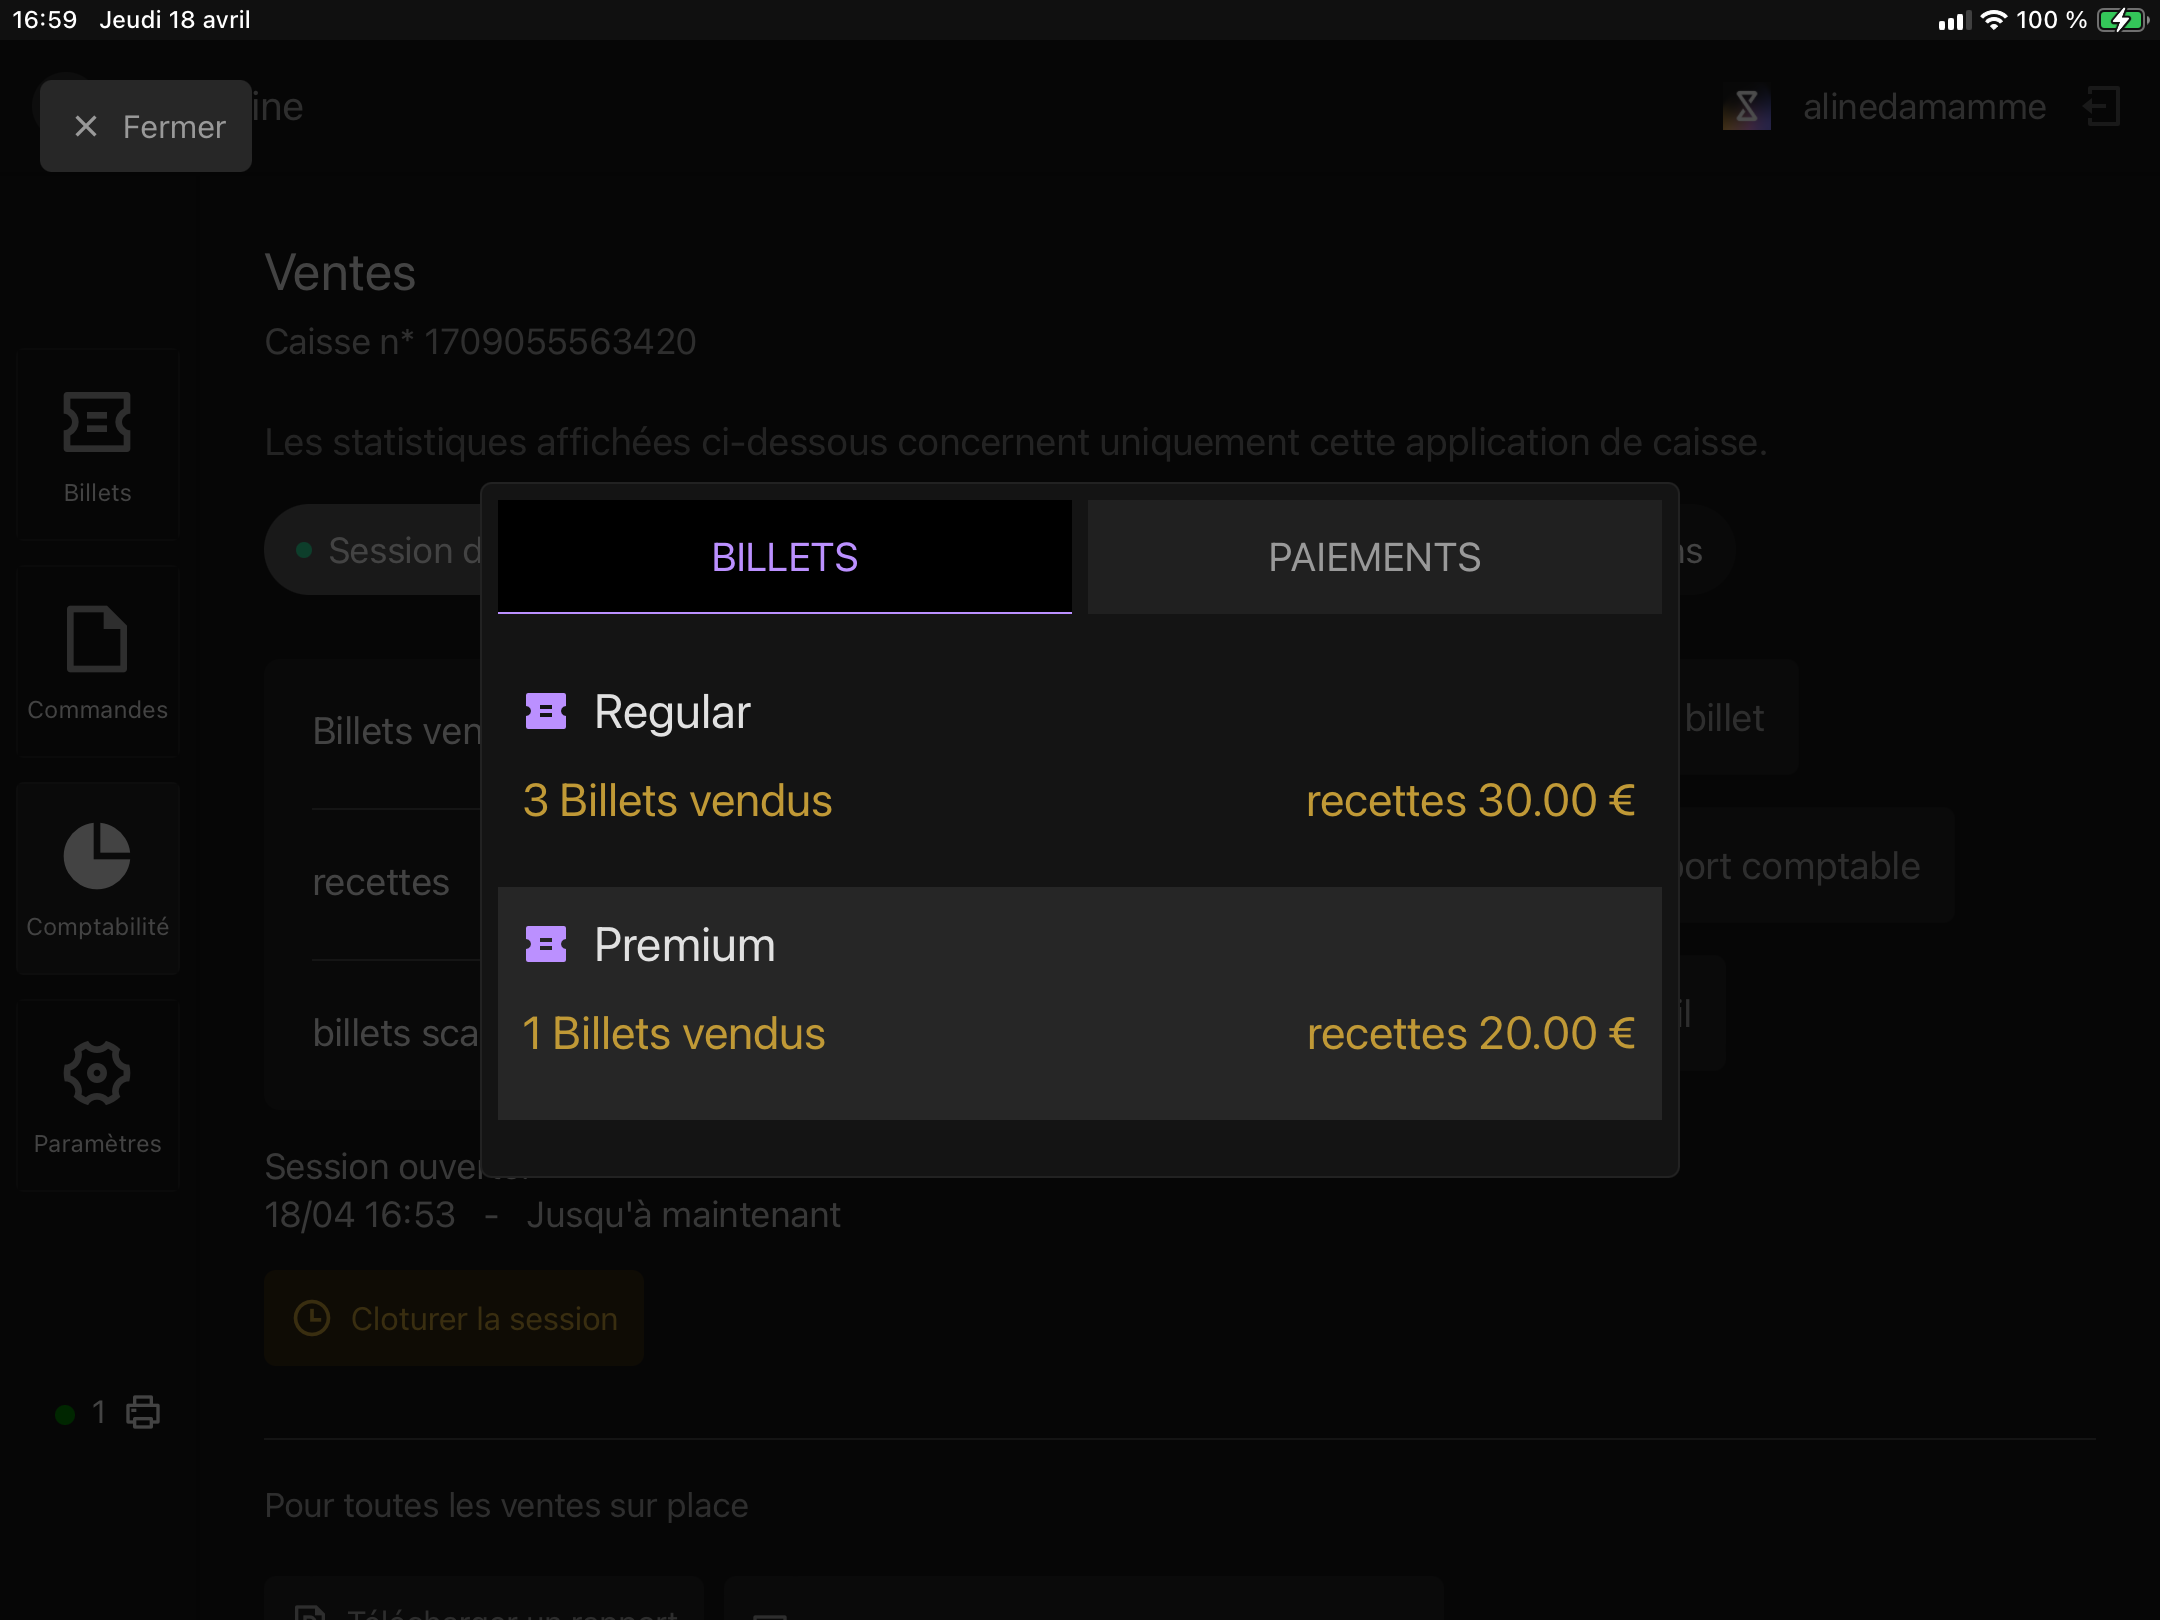
Task: Open the Billets sidebar section
Action: tap(97, 446)
